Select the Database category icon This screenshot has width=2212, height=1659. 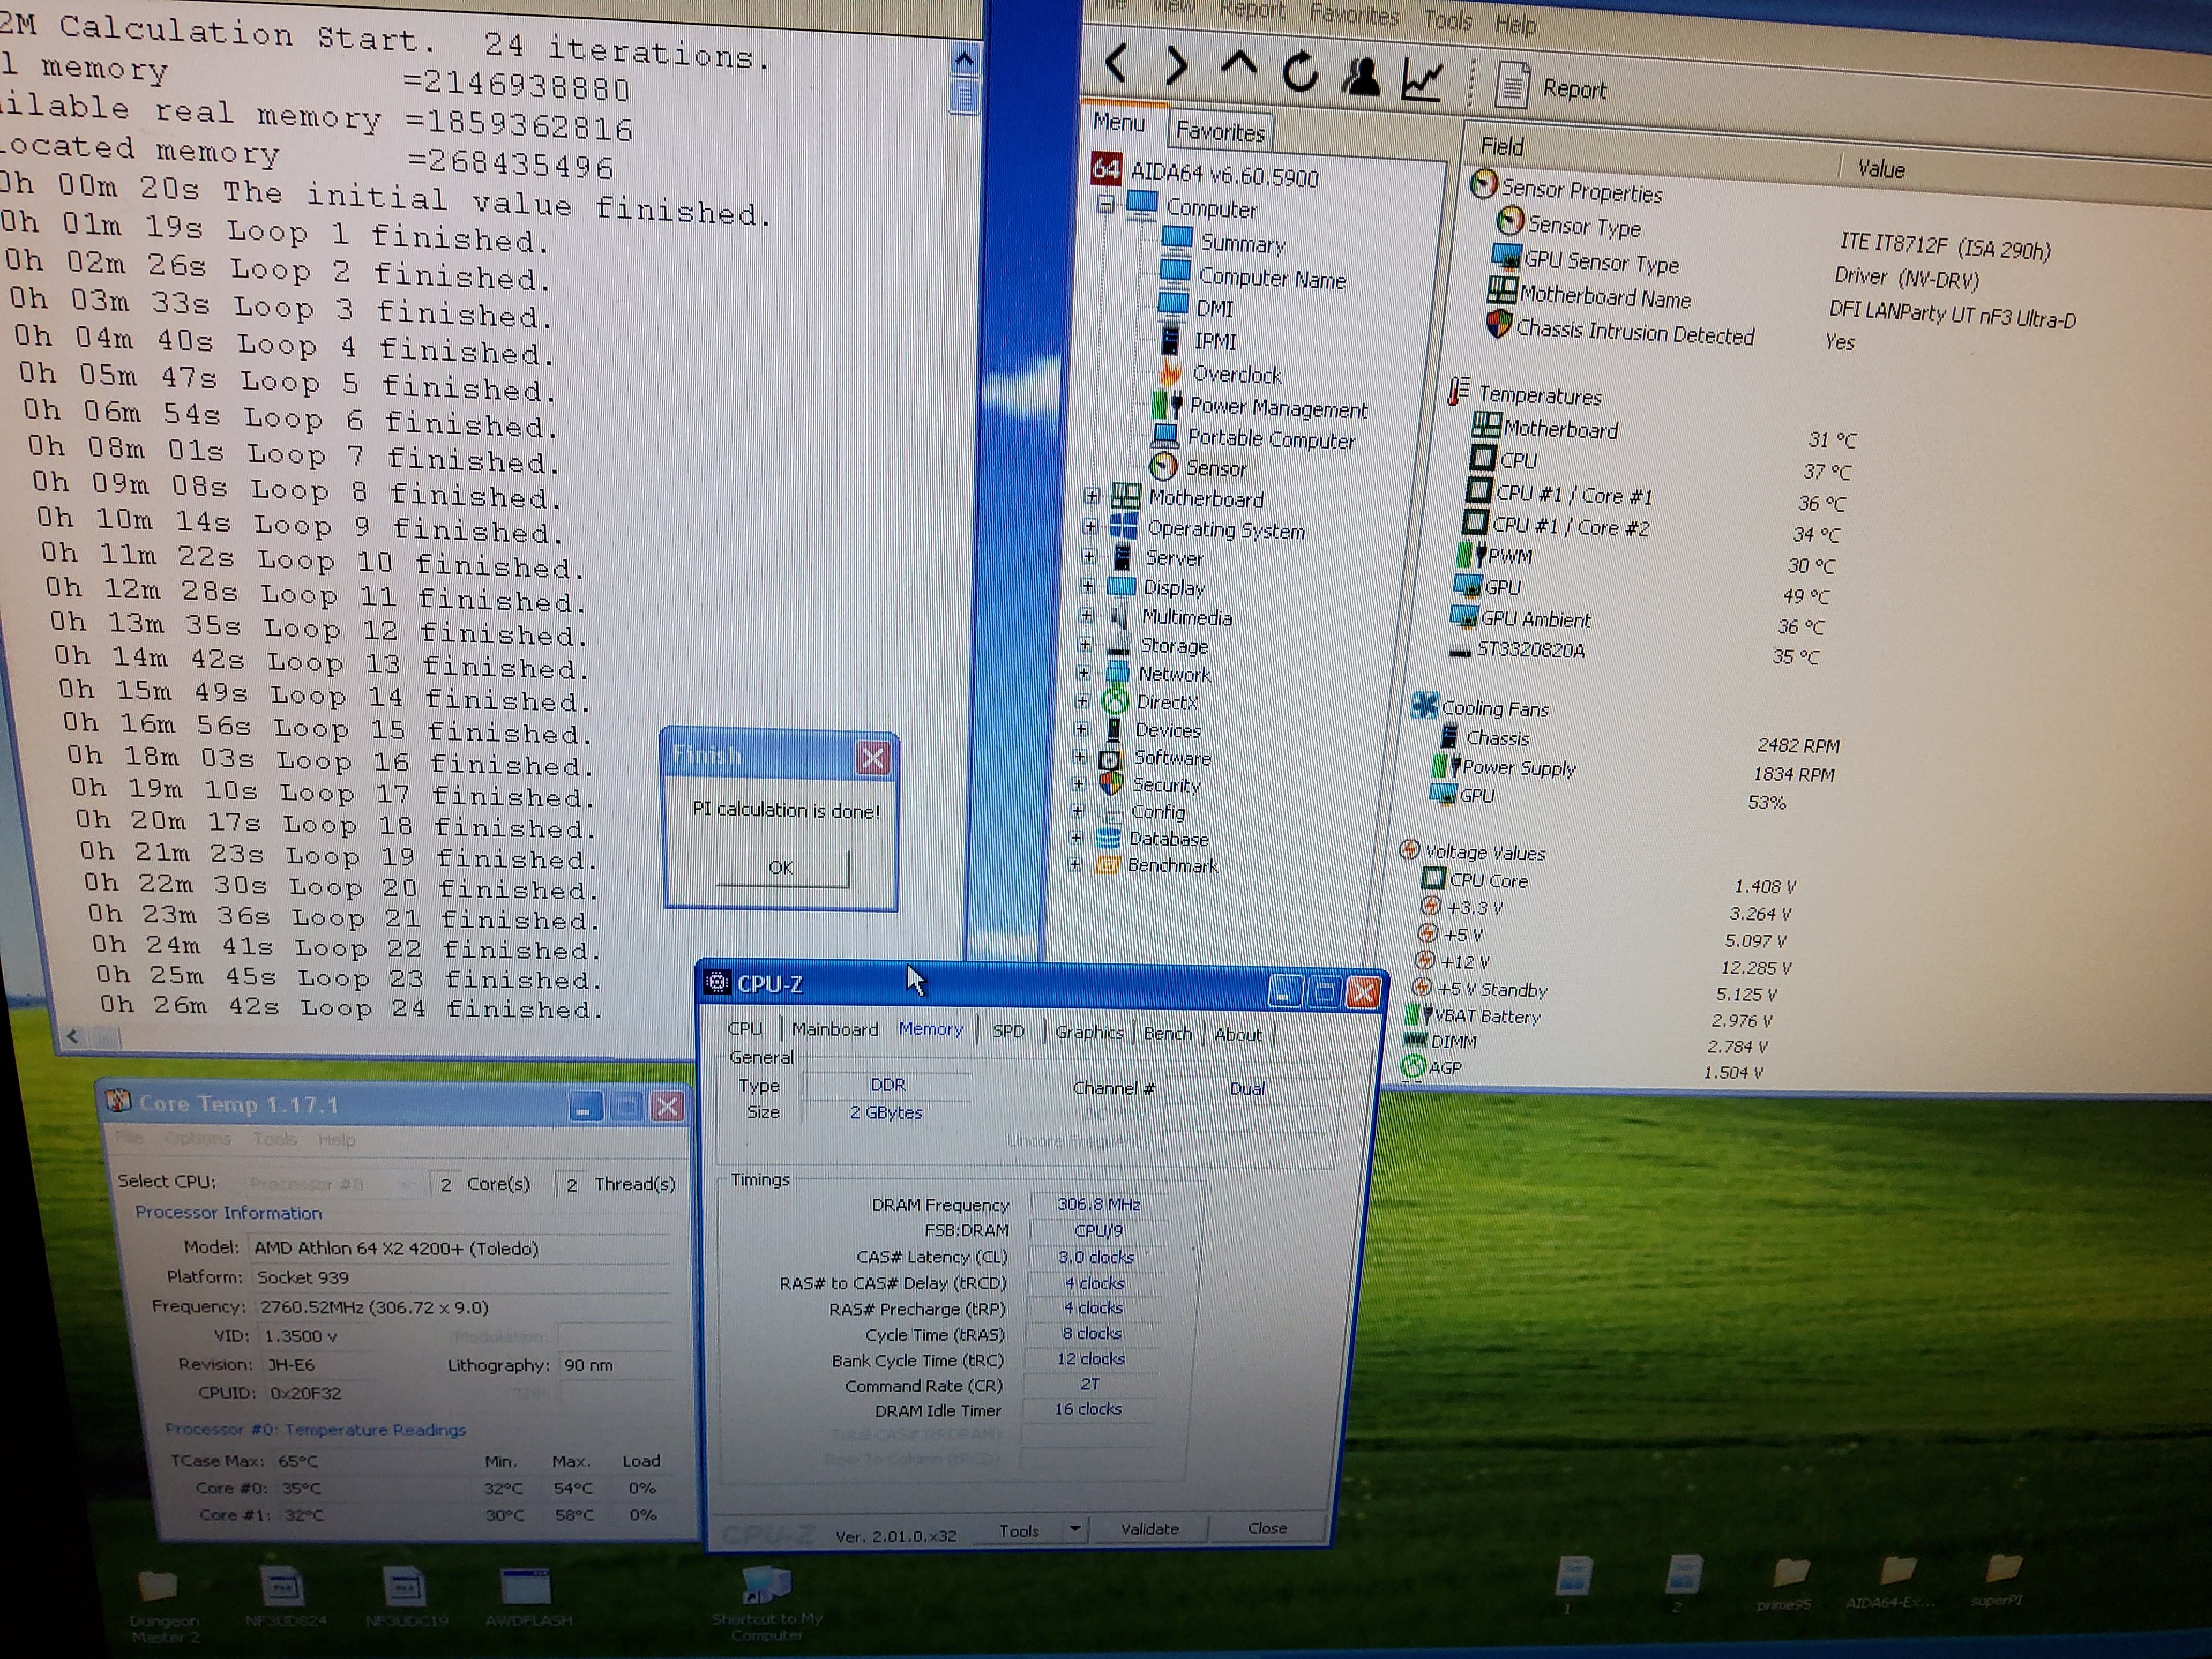pos(1108,837)
